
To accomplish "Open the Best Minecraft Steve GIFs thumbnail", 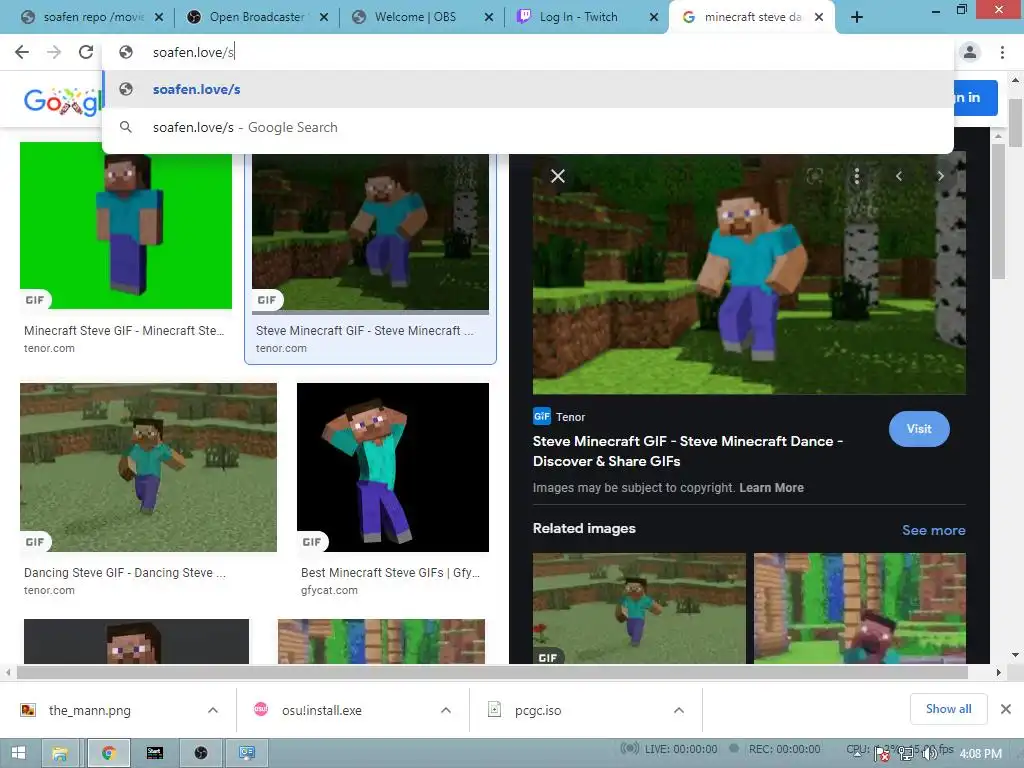I will 392,468.
